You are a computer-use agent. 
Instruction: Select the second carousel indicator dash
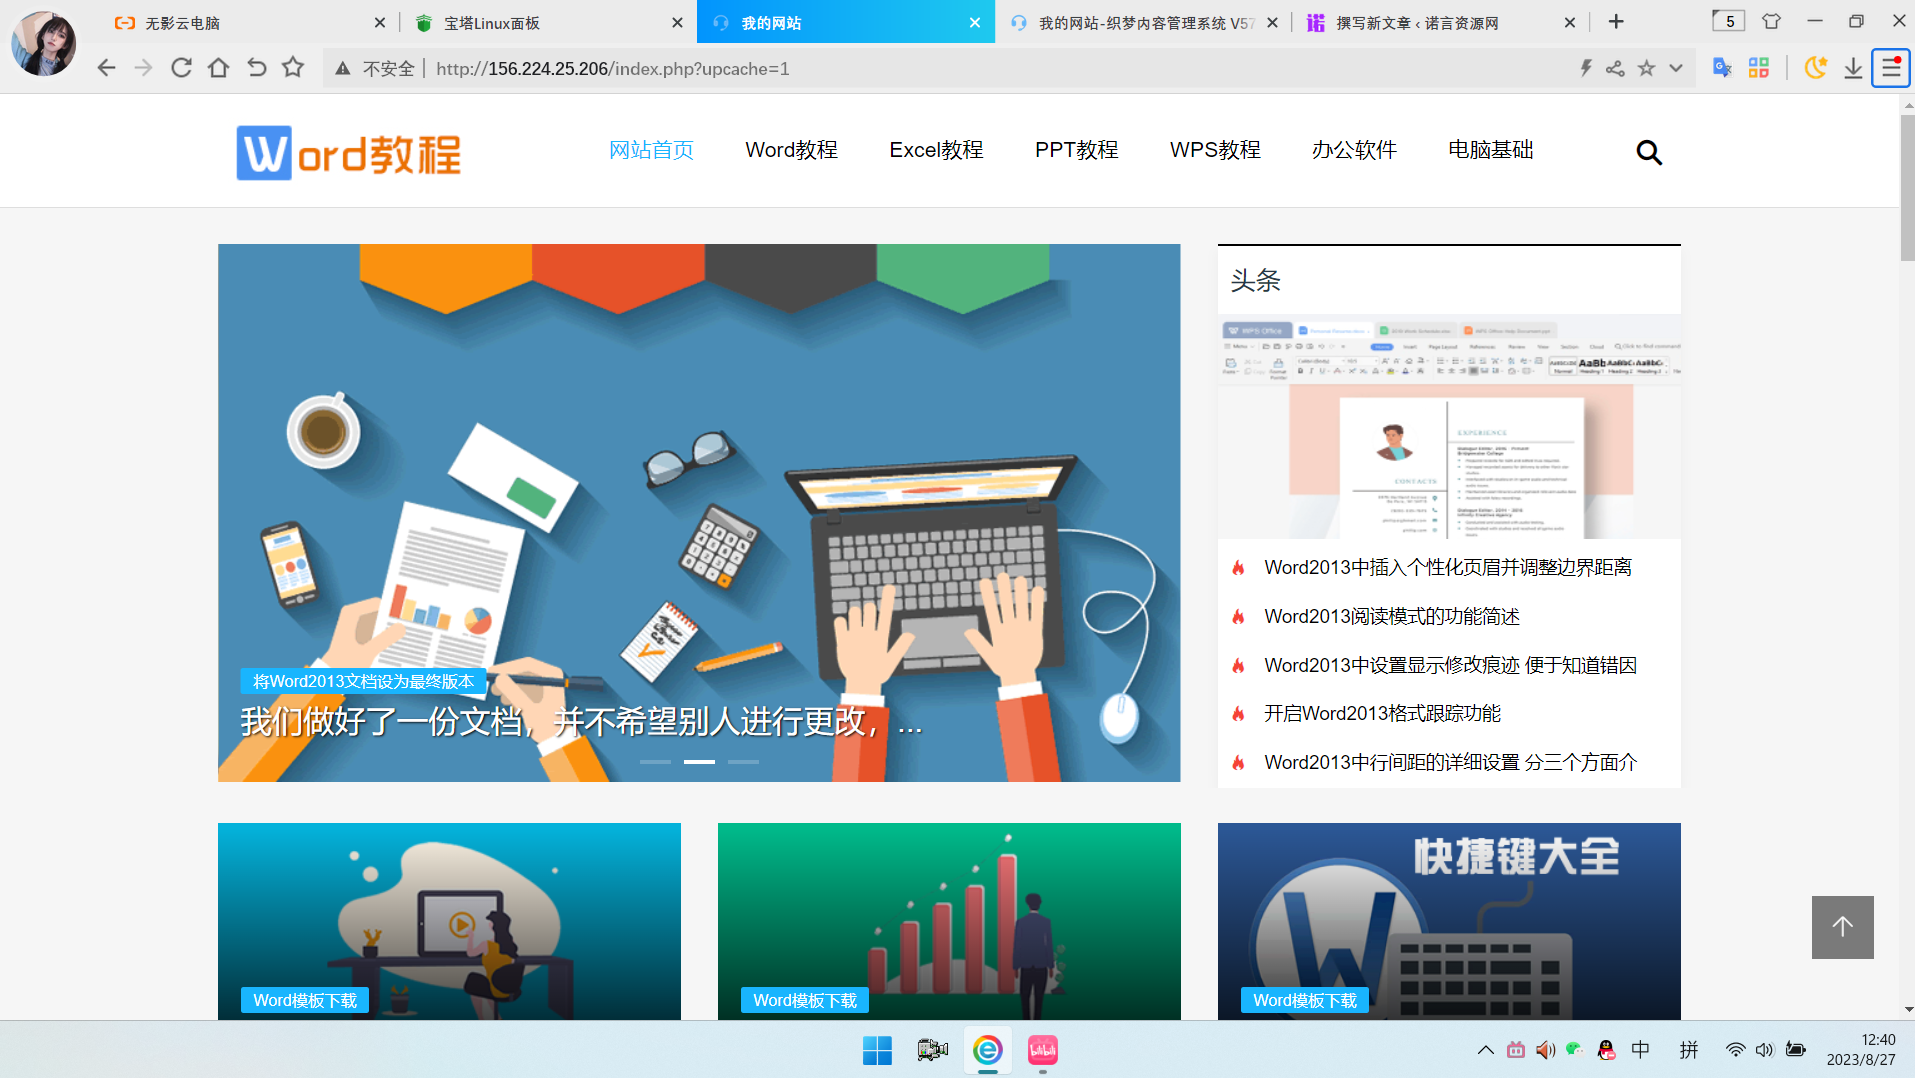pos(699,762)
